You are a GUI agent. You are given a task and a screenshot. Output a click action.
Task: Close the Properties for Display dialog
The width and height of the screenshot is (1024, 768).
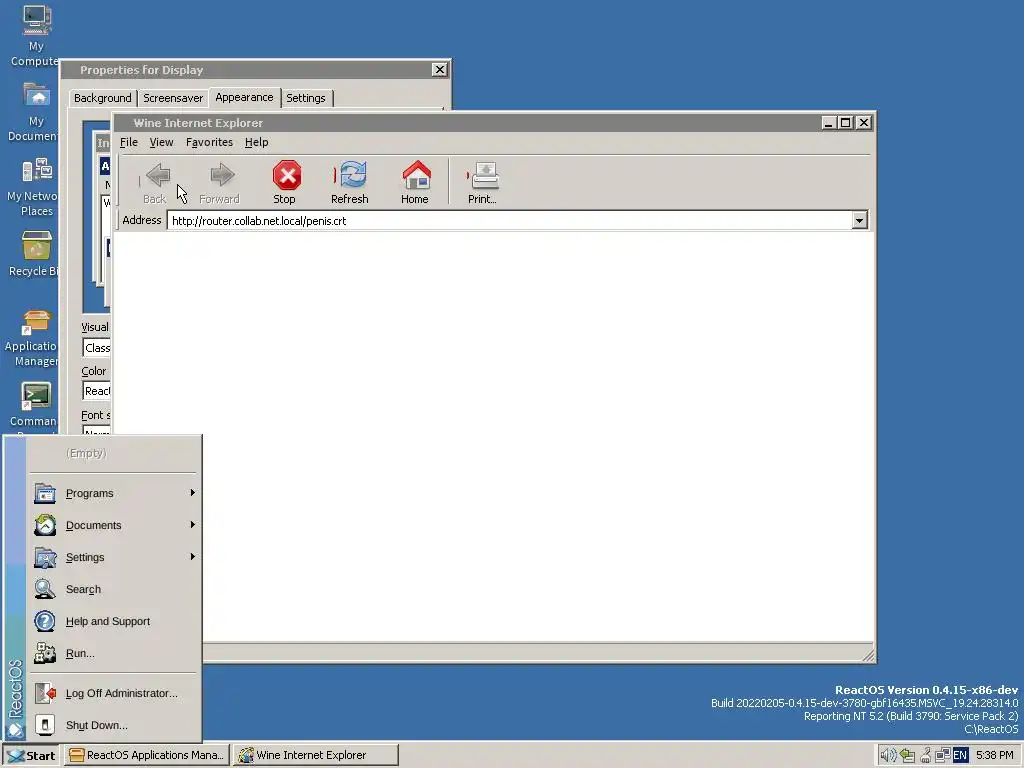[440, 70]
